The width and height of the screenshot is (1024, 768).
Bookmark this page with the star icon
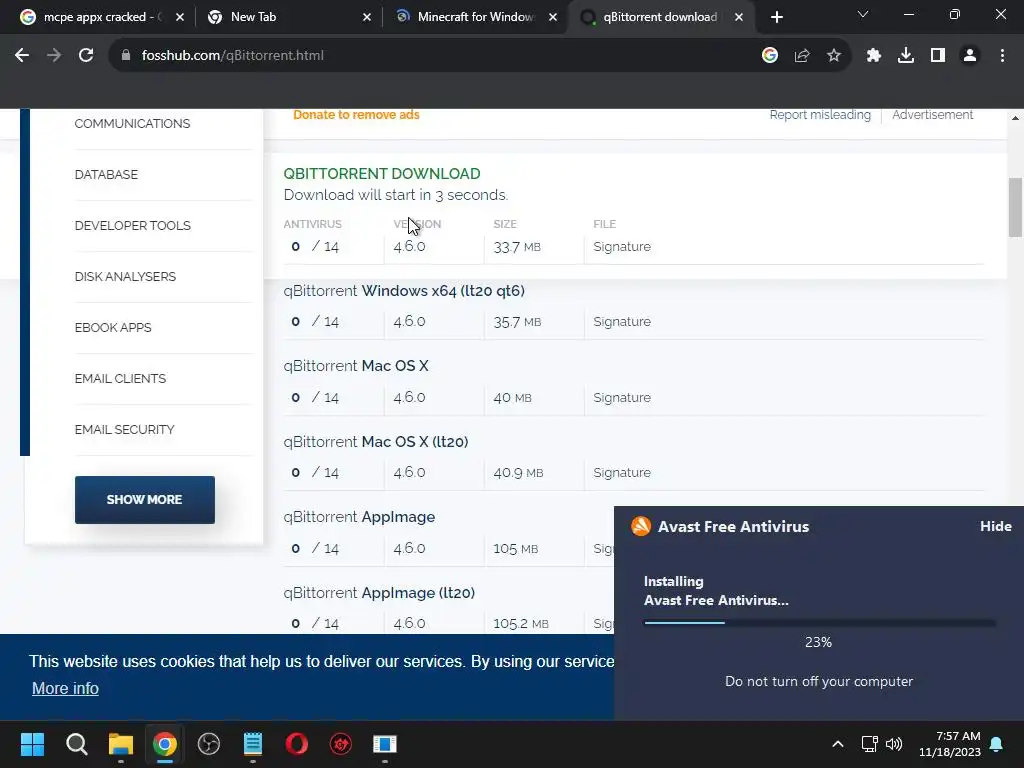834,56
